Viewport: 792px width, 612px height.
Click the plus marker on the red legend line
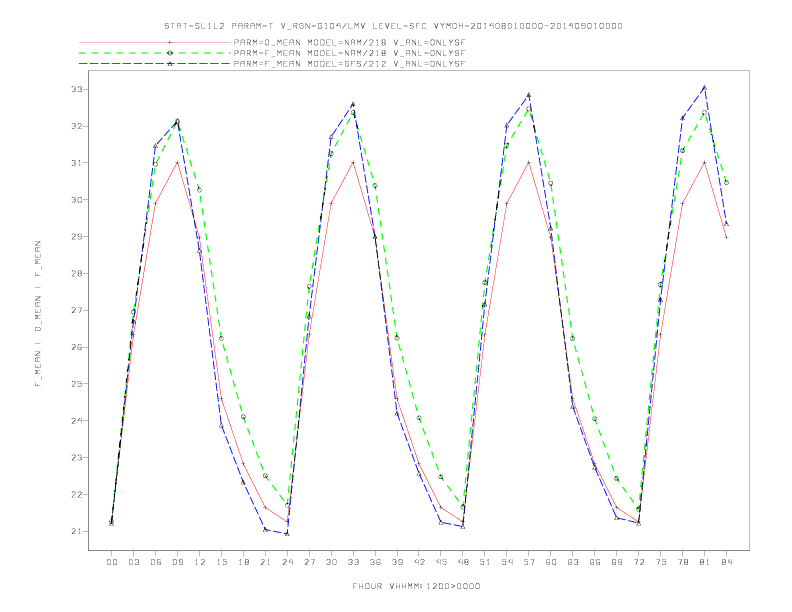(x=170, y=42)
